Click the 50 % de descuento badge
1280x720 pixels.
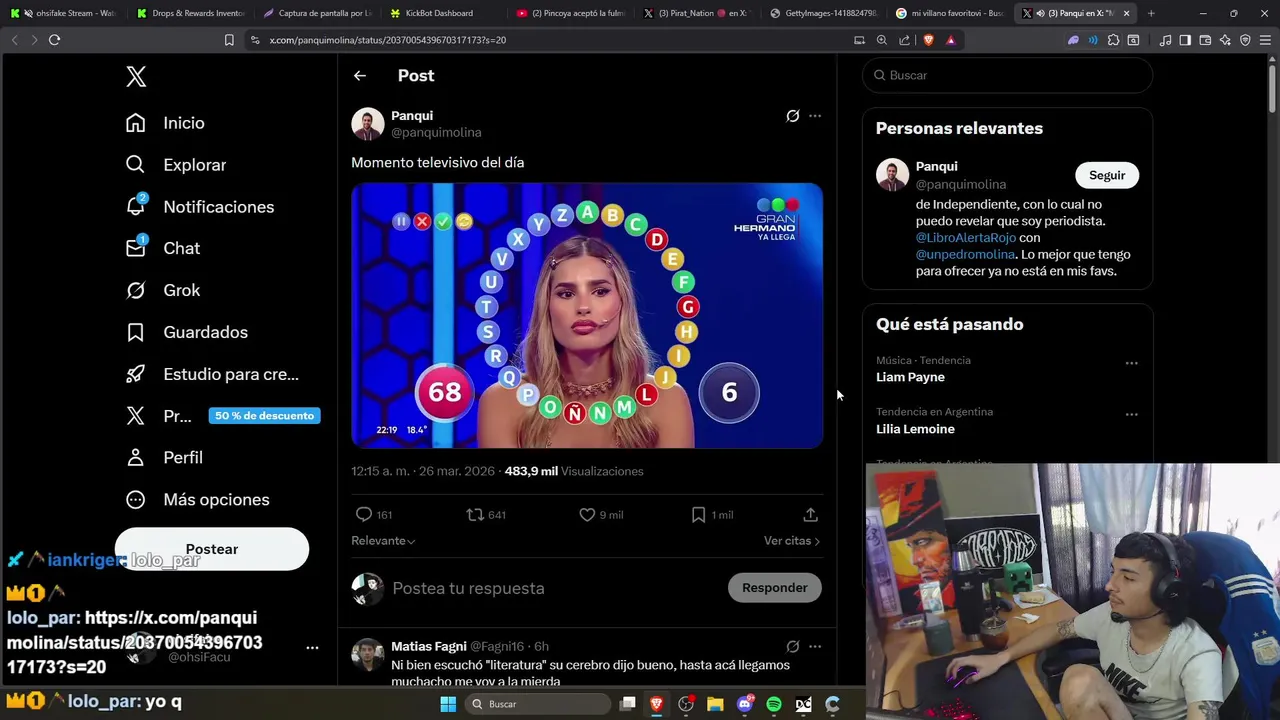(264, 416)
